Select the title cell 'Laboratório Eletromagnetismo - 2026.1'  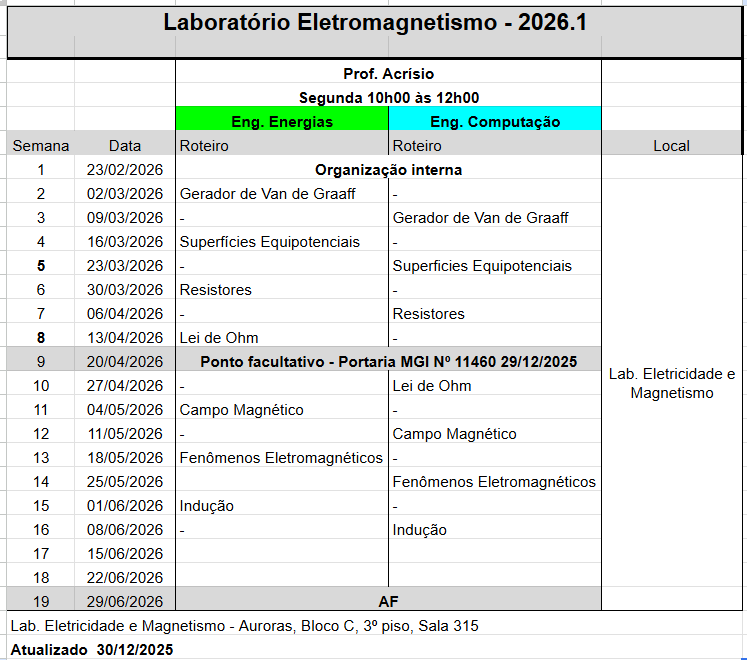tap(375, 23)
